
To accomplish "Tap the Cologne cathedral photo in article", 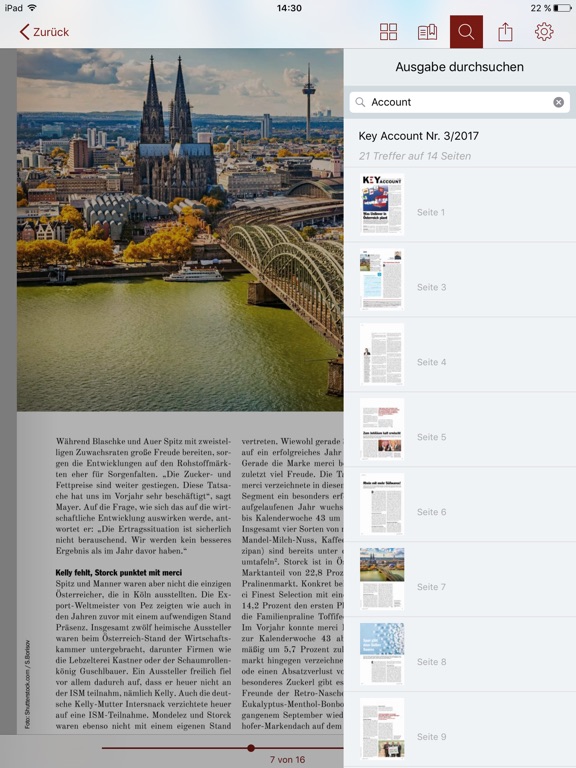I will coord(180,230).
